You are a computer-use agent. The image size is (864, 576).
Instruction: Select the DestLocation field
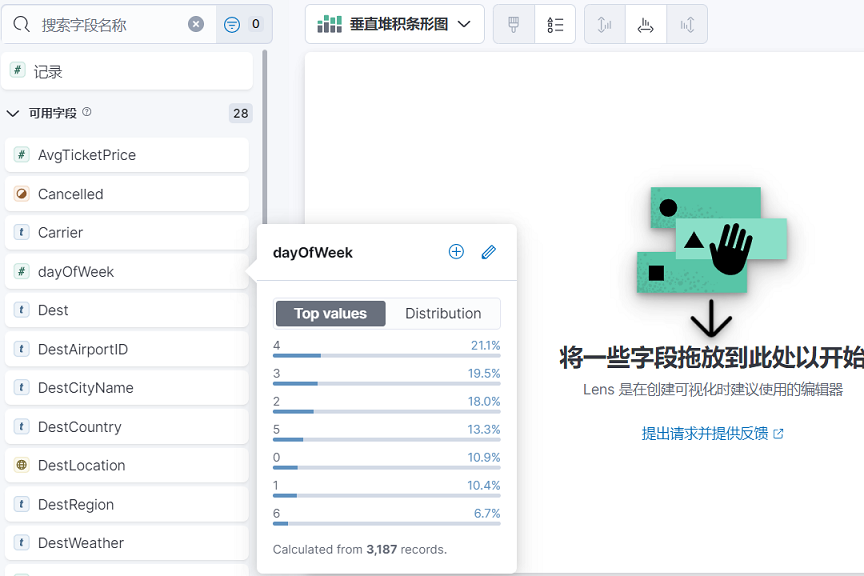127,465
